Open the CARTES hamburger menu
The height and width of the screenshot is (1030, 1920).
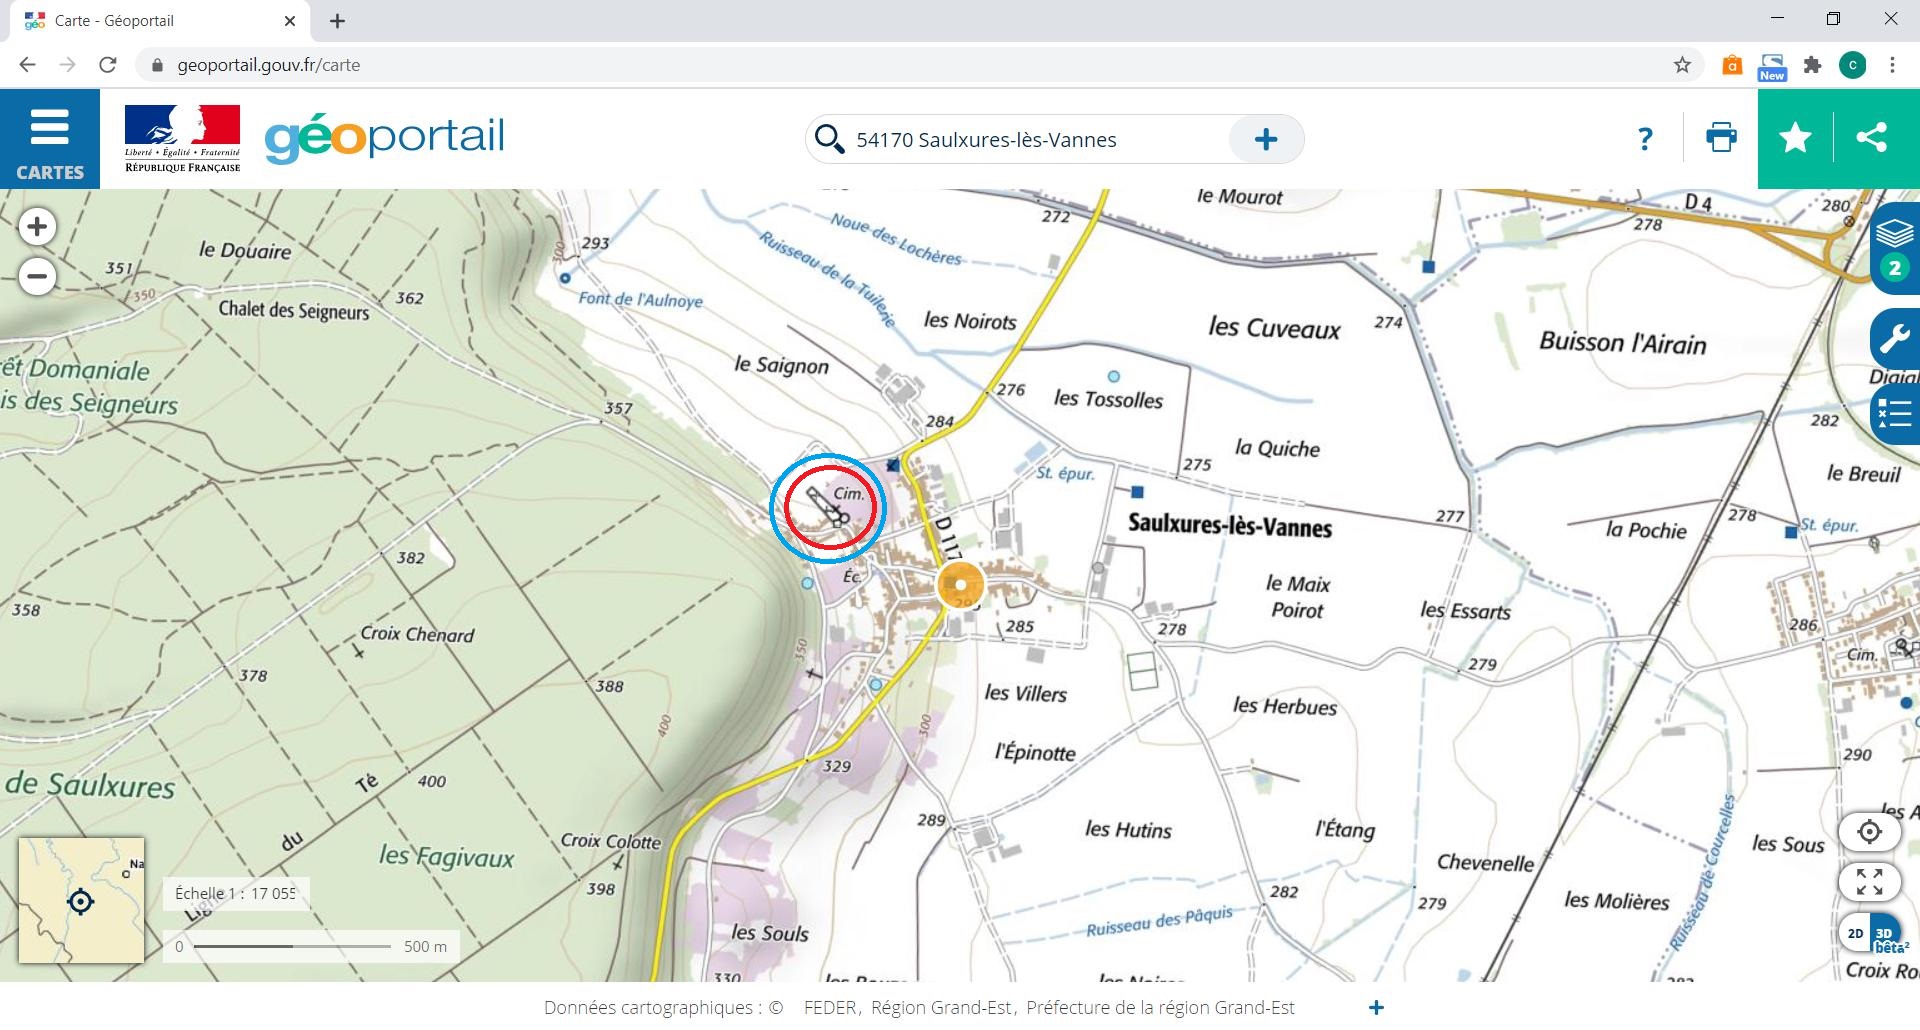(x=49, y=138)
